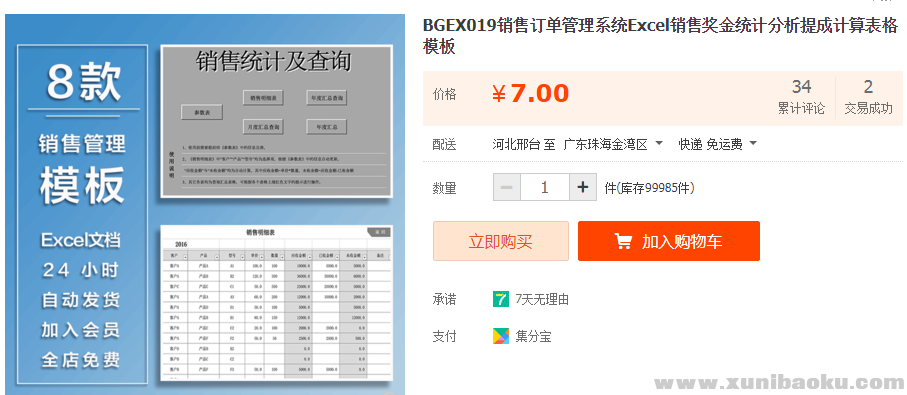Increase quantity with the plus button

[x=582, y=187]
